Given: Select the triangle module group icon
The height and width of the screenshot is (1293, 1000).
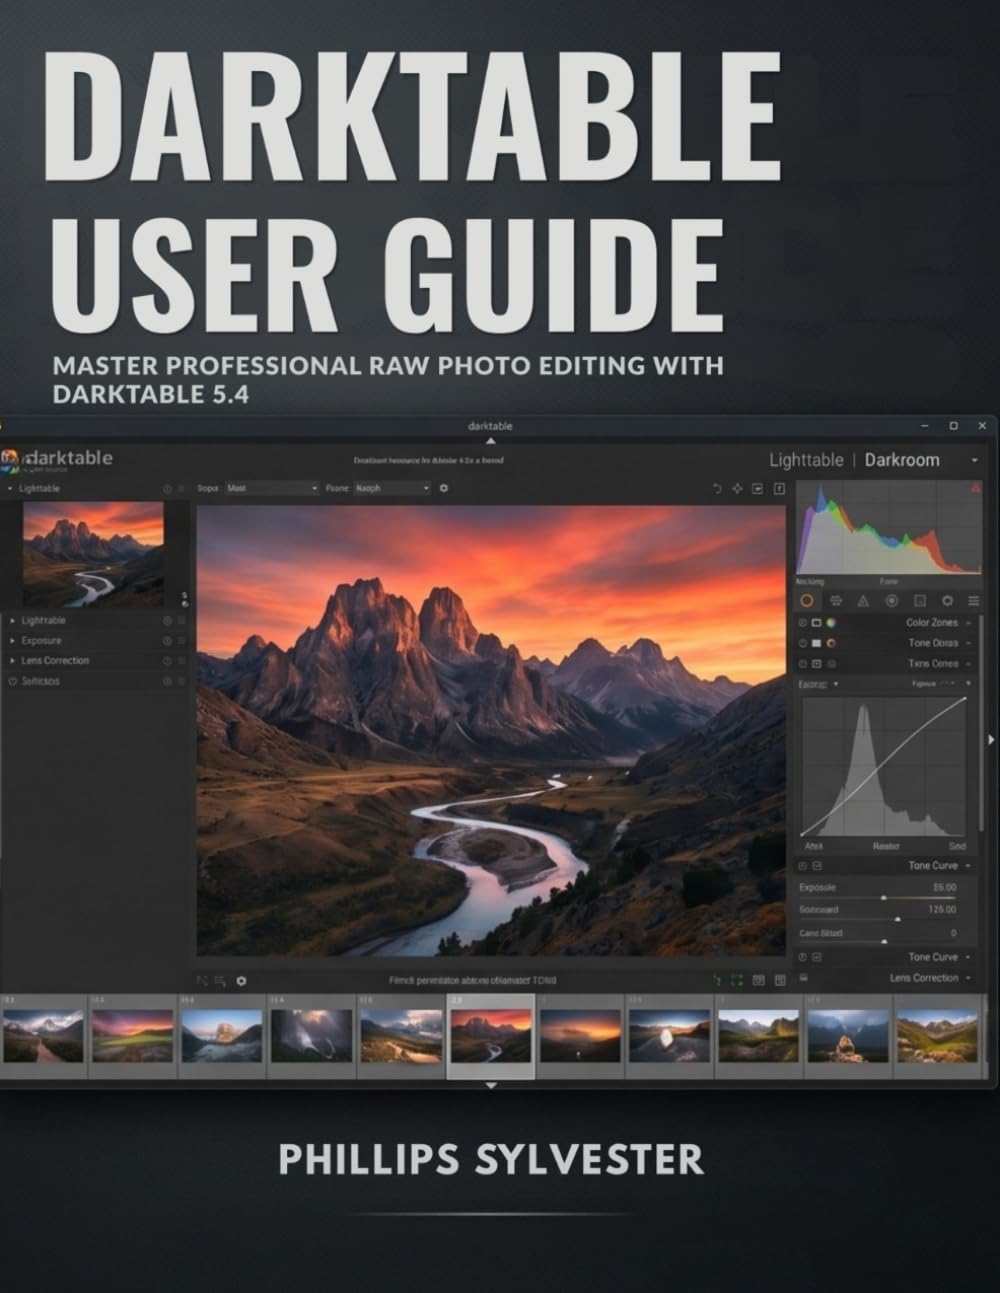Looking at the screenshot, I should pyautogui.click(x=863, y=601).
